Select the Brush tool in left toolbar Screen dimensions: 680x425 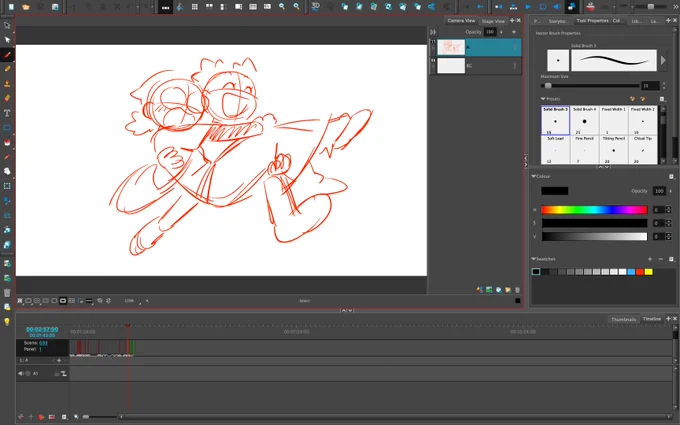tap(7, 55)
